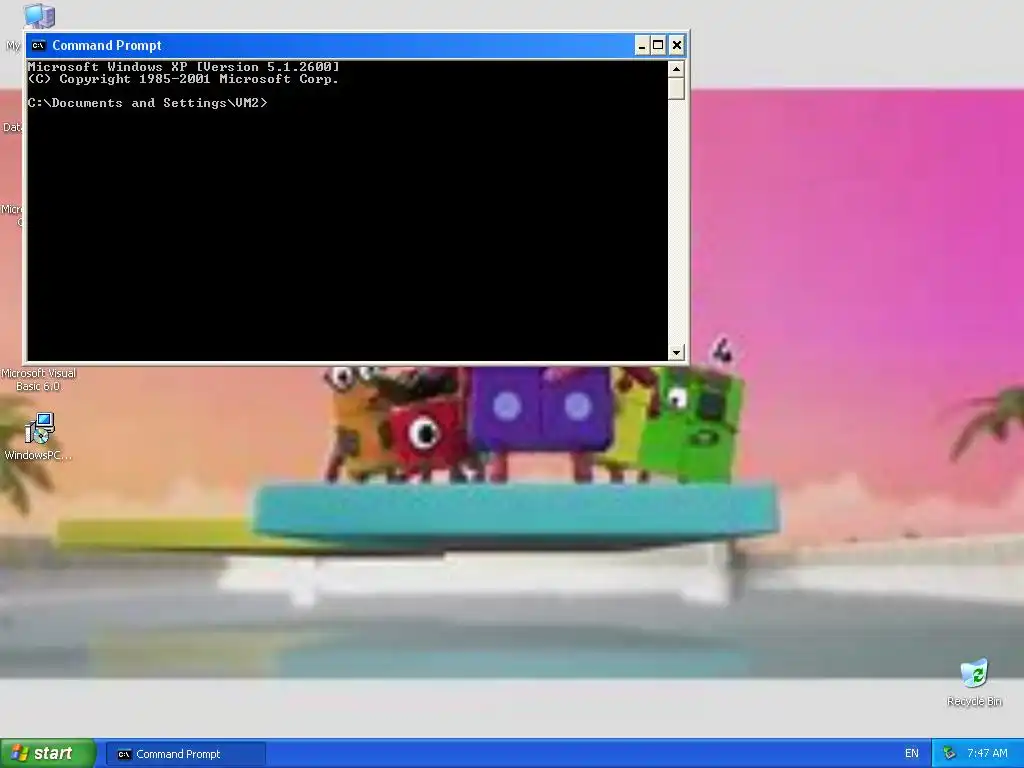
Task: Click the scroll up arrow in Command Prompt
Action: click(x=676, y=69)
